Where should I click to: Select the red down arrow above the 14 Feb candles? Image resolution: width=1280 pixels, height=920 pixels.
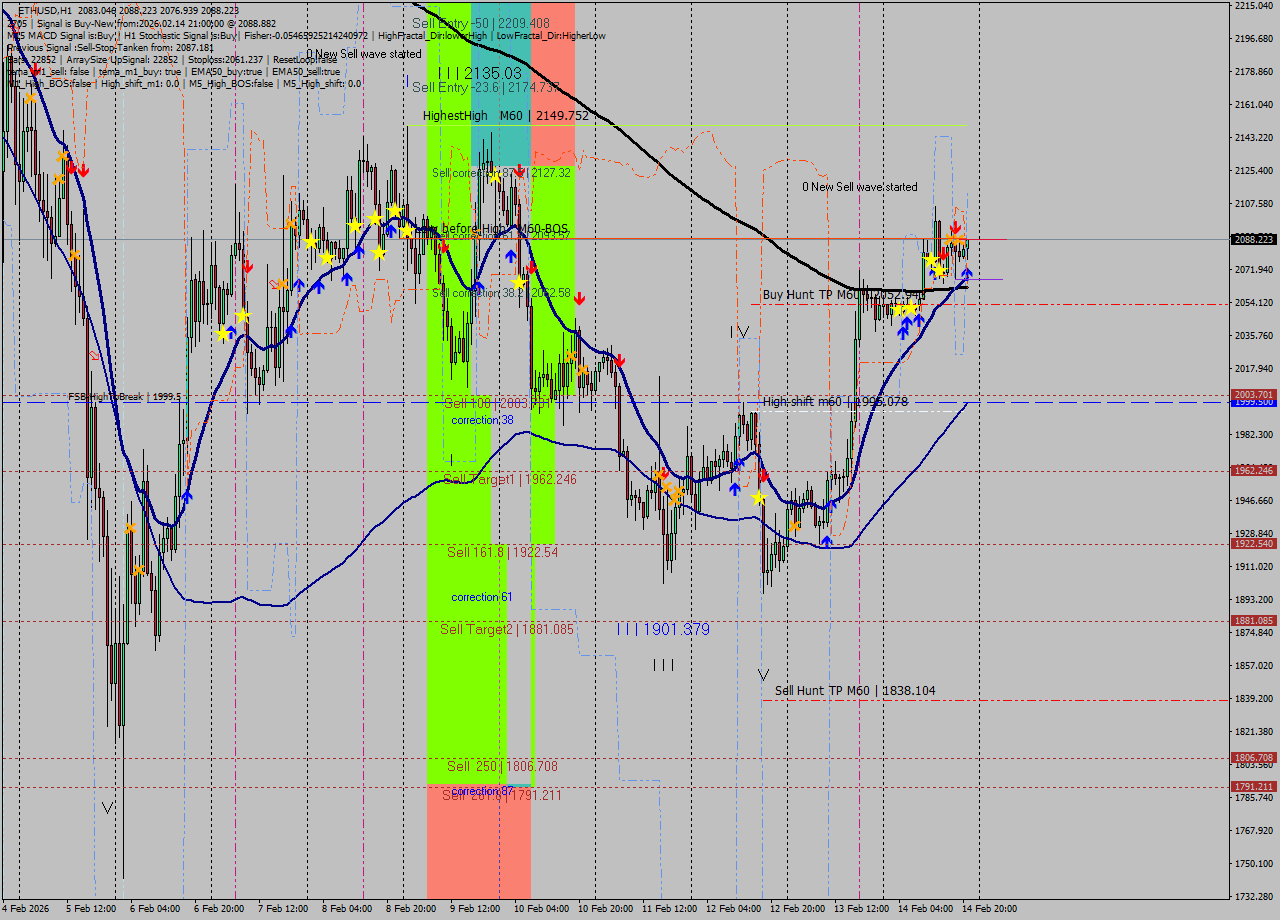point(956,227)
